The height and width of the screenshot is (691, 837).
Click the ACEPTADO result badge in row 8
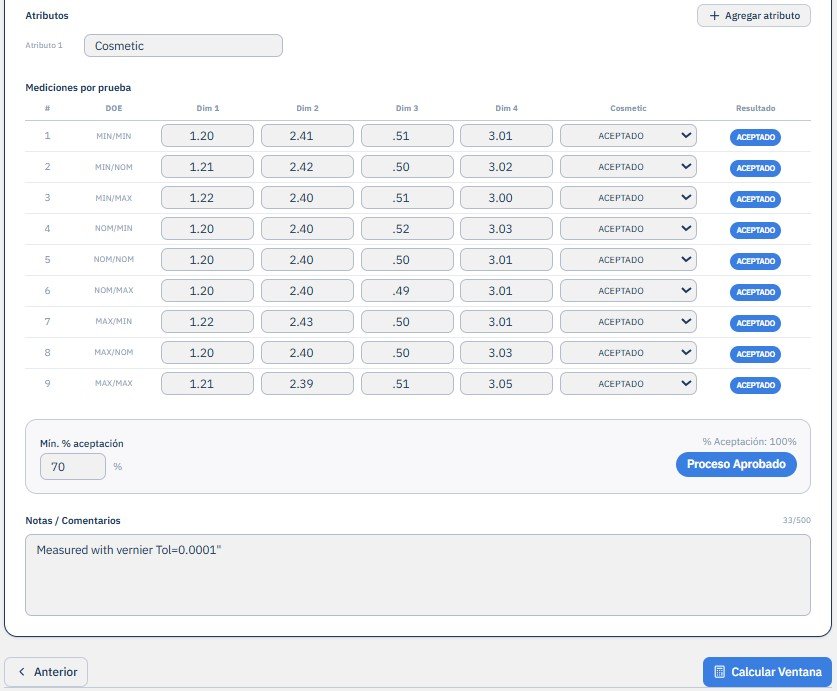[x=755, y=354]
